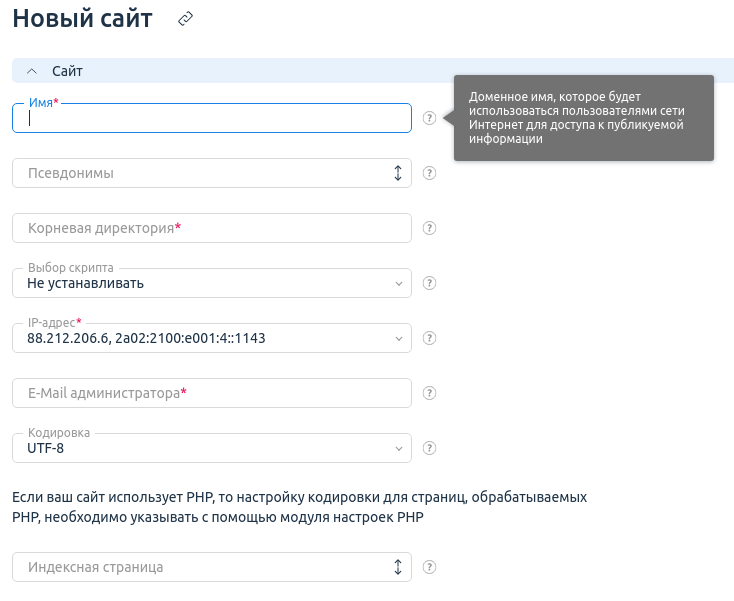Click the Псевдонимы input field

pos(201,173)
